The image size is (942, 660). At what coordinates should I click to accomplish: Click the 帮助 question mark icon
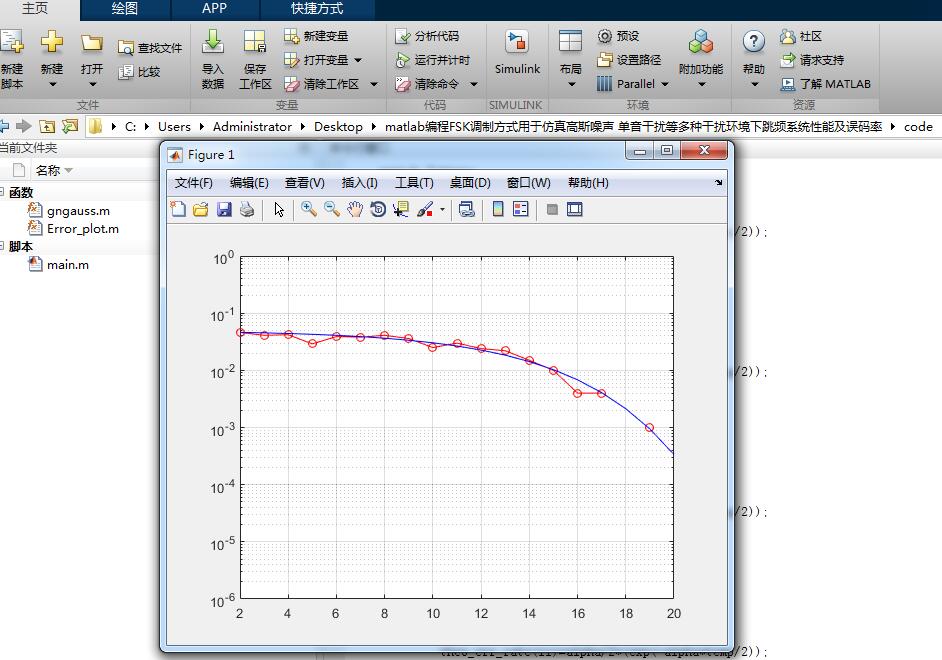tap(753, 42)
